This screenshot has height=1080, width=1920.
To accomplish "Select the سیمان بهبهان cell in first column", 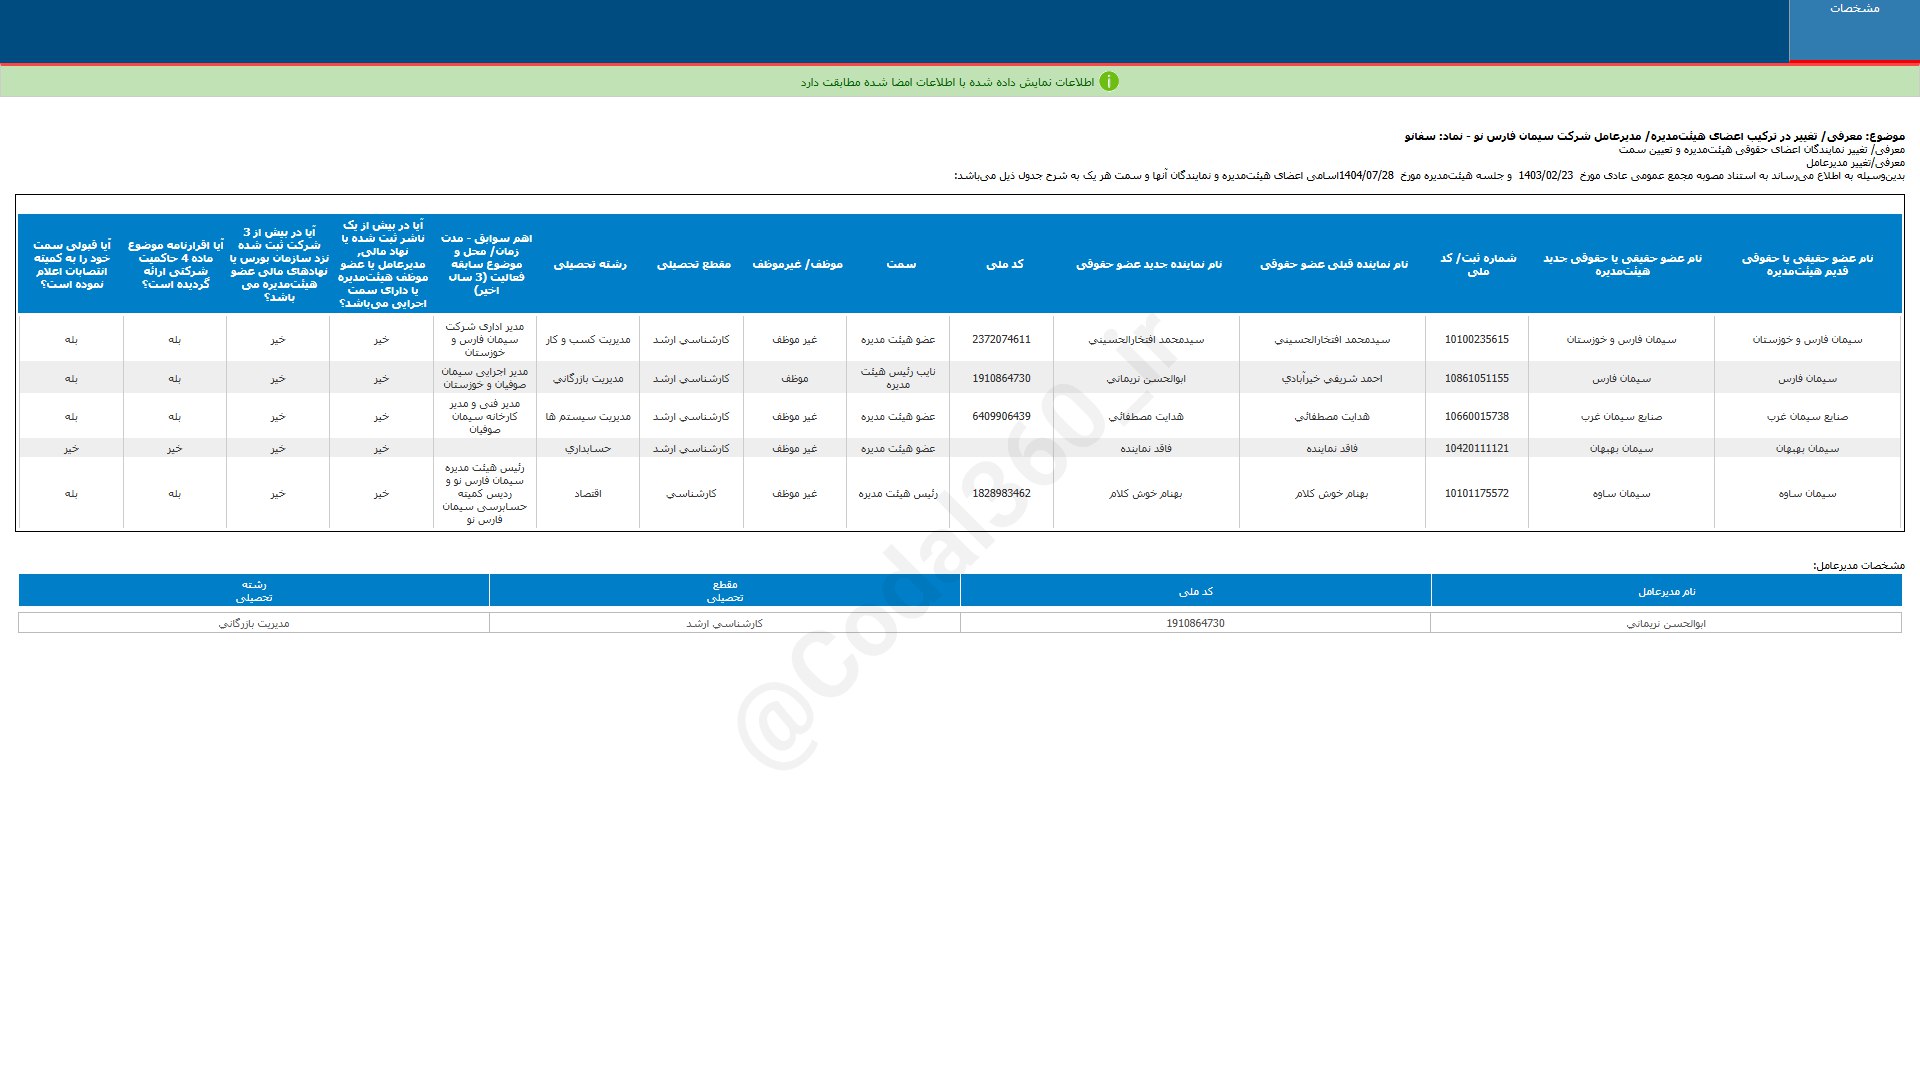I will [x=1807, y=449].
